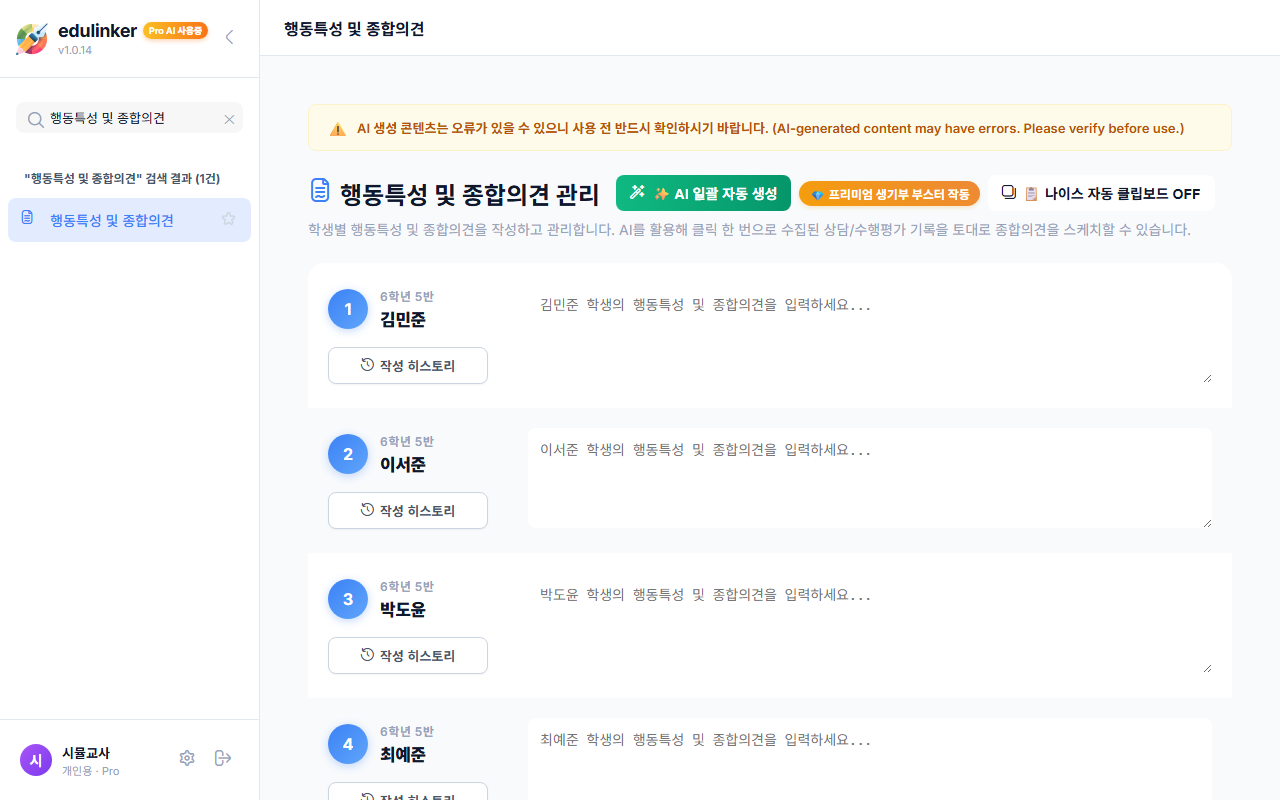This screenshot has width=1280, height=800.
Task: Open 작성 히스토리 for 김민준
Action: pyautogui.click(x=408, y=366)
